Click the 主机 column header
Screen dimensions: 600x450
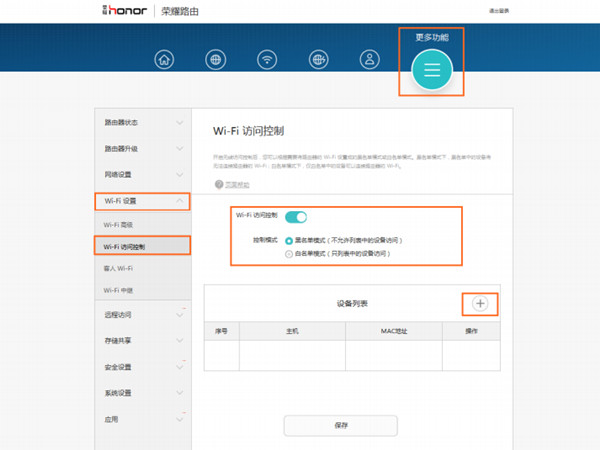[292, 331]
